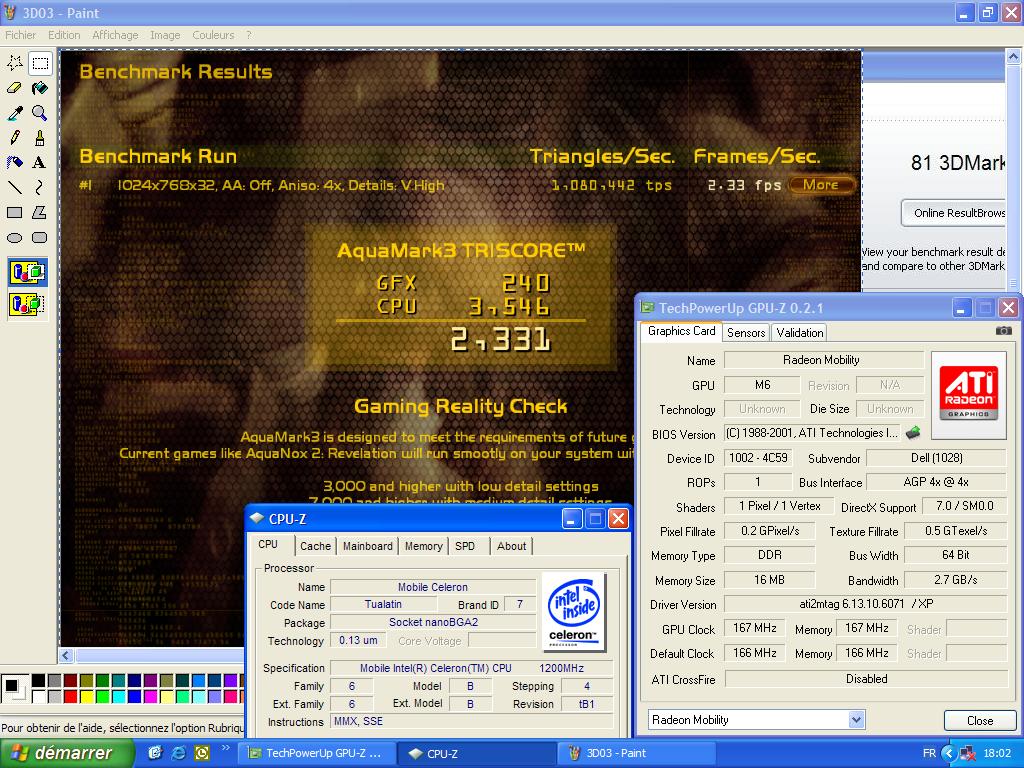Click the GPU-Z camera screenshot icon

(1004, 331)
